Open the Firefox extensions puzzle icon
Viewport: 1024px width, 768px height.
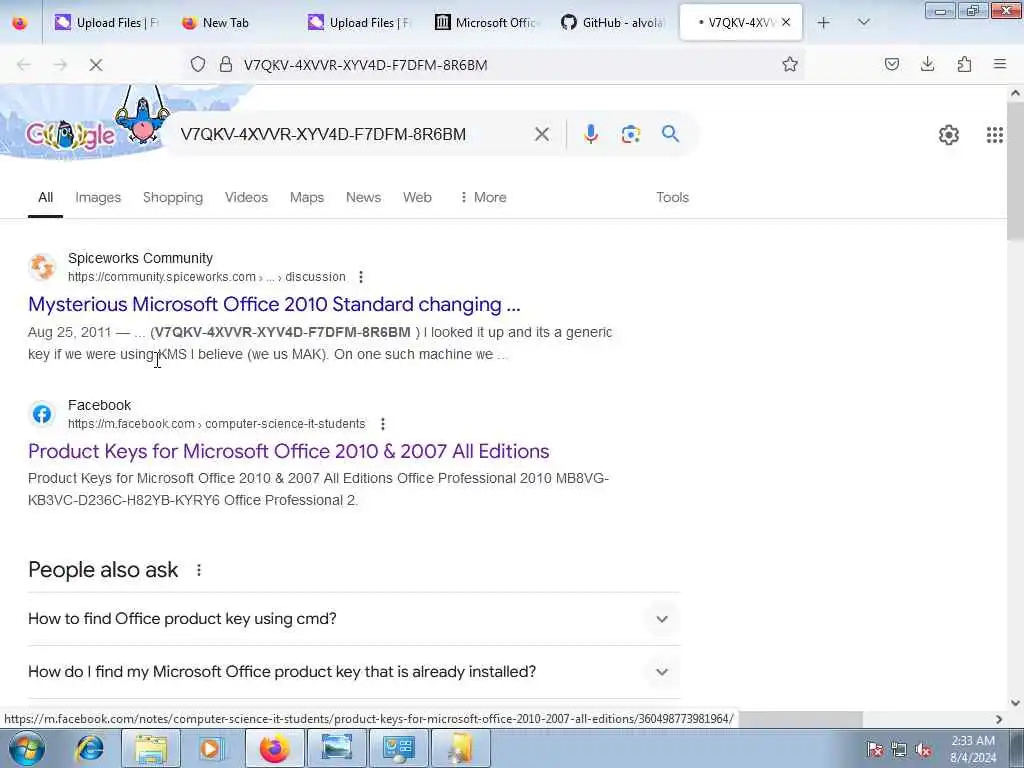click(x=964, y=64)
